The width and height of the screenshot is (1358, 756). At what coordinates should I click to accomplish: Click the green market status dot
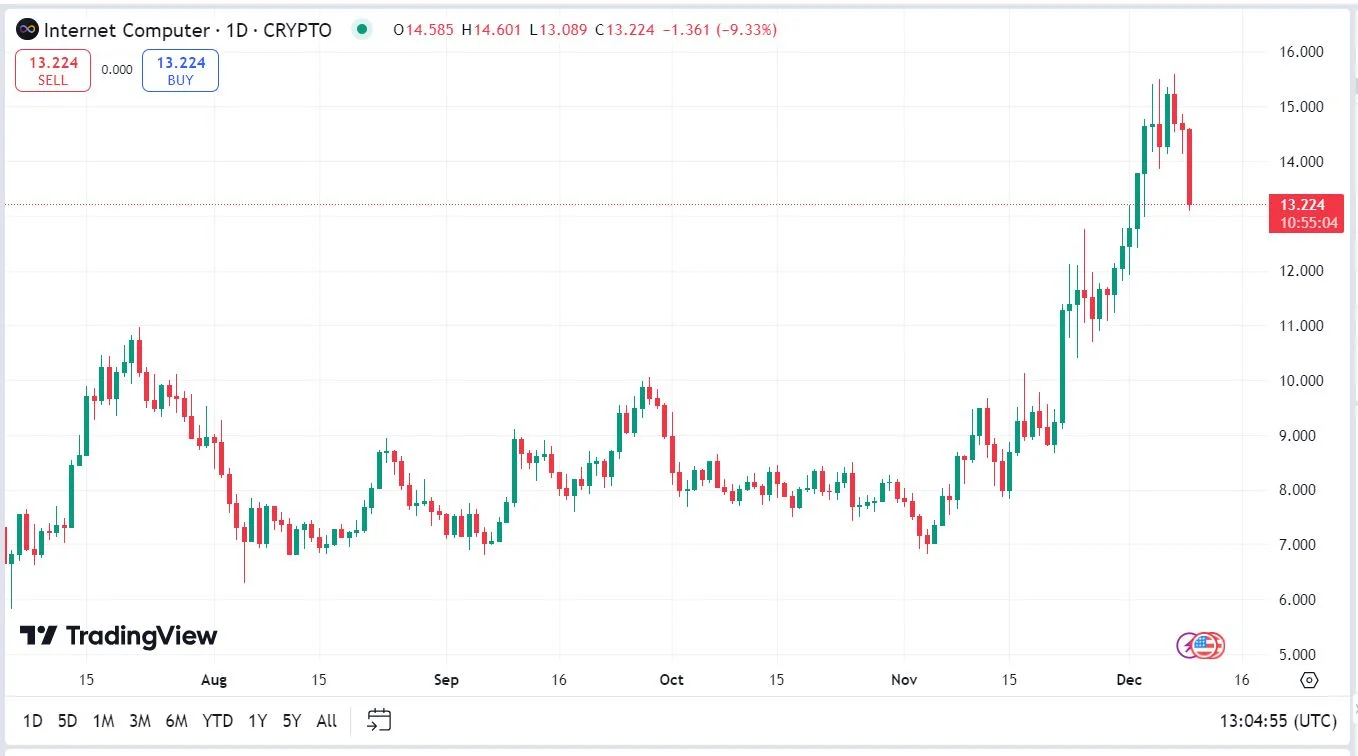click(x=362, y=29)
